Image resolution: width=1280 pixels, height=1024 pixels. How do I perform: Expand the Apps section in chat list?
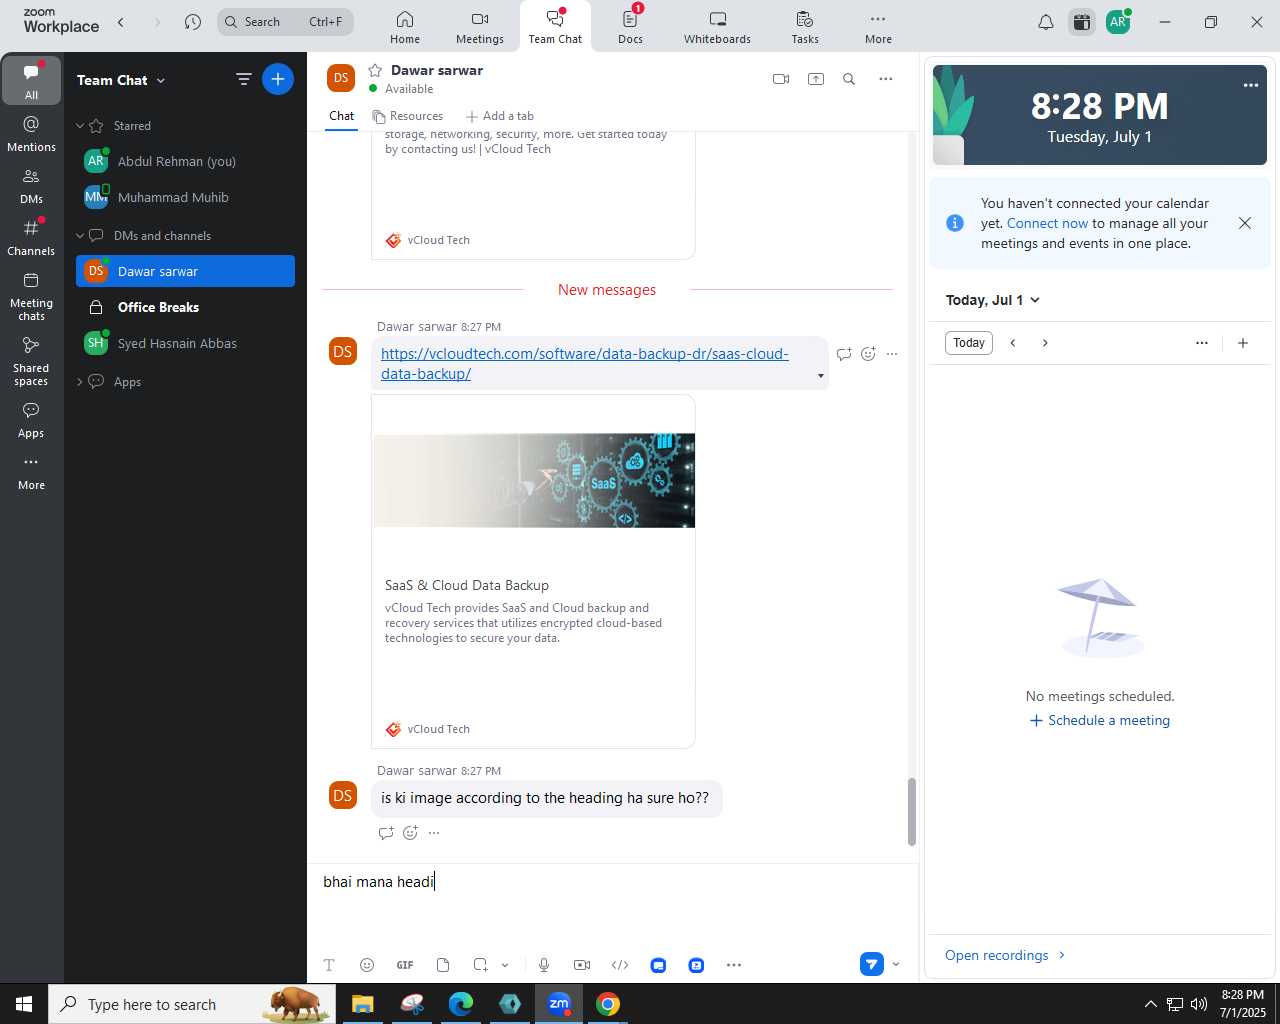[x=80, y=382]
